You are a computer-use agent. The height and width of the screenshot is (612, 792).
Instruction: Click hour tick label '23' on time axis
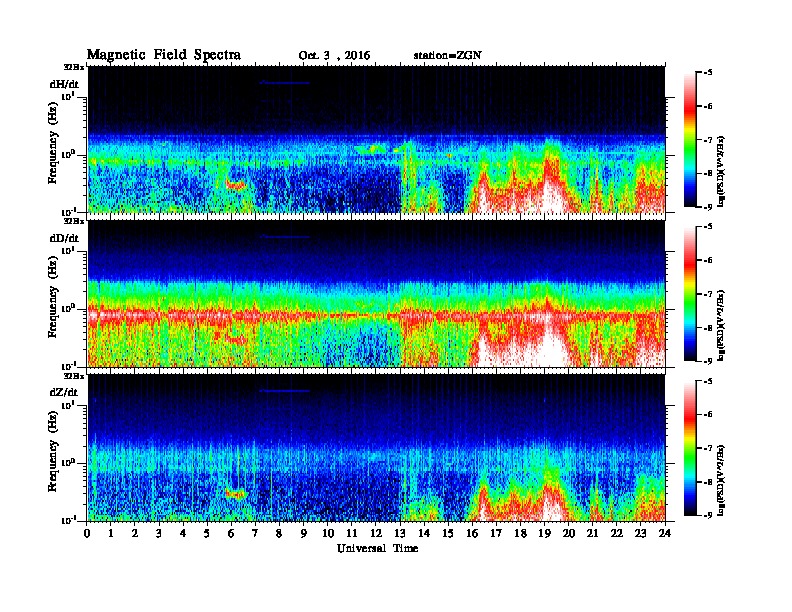tap(641, 533)
